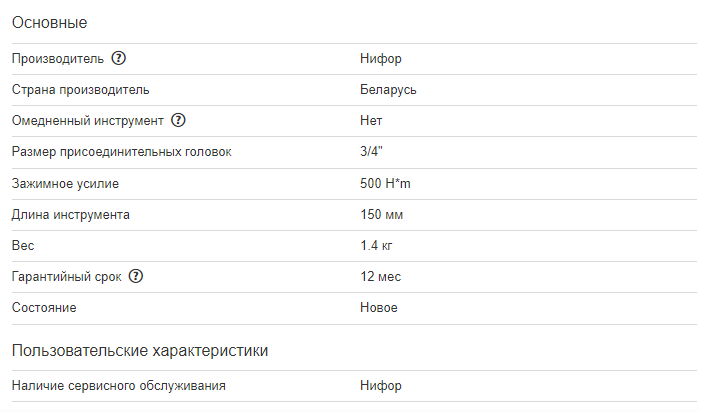Select the 500 H*m torque value
The width and height of the screenshot is (701, 412).
click(386, 184)
